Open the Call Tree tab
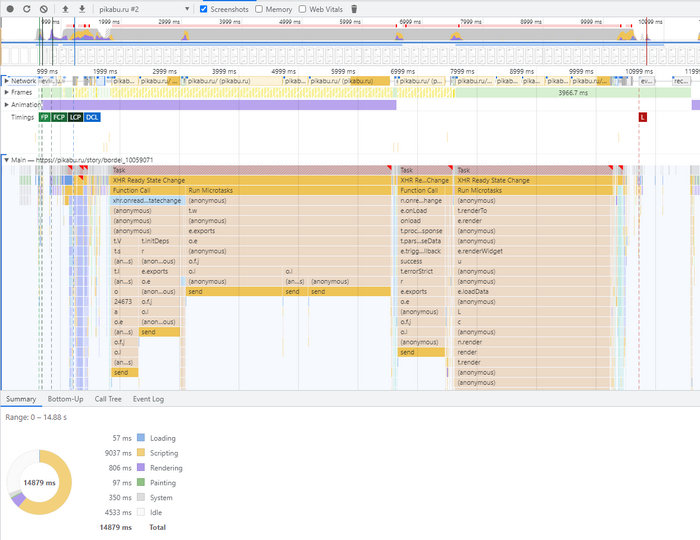The width and height of the screenshot is (700, 540). tap(108, 399)
